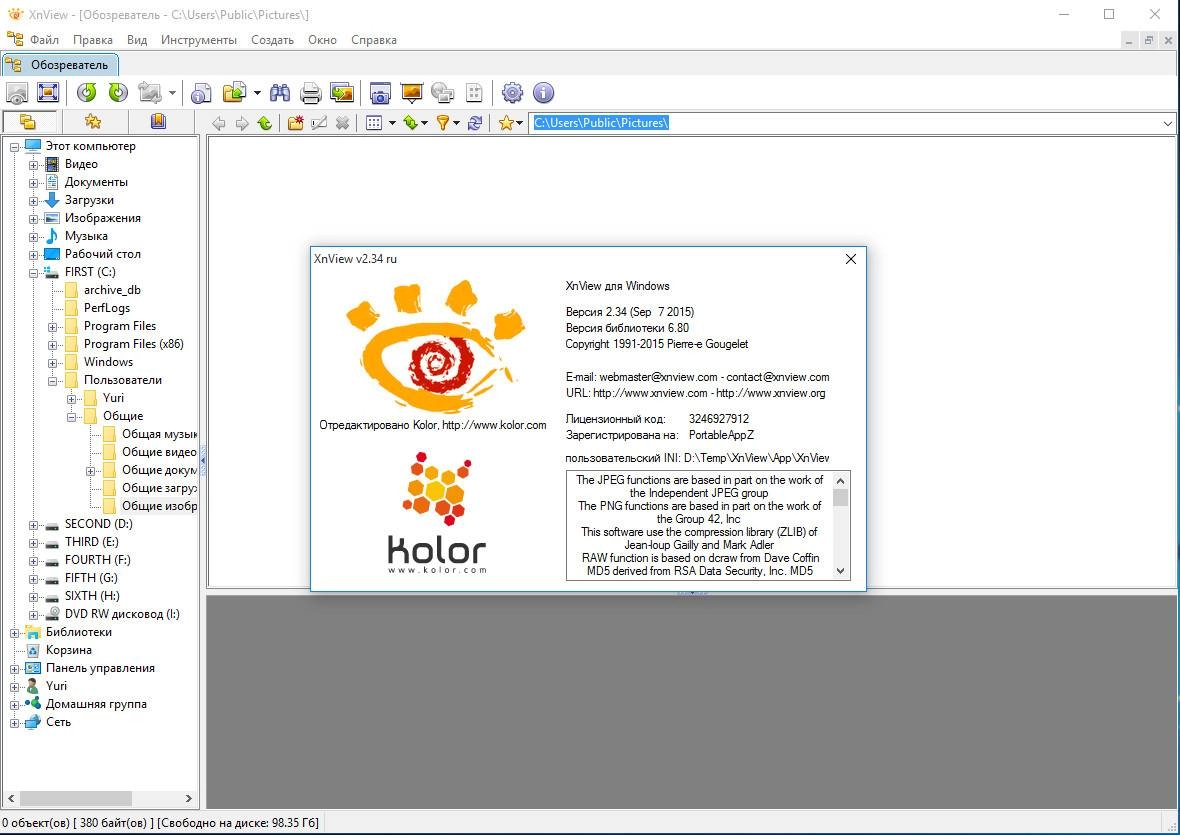Open options gear icon
Image resolution: width=1180 pixels, height=835 pixels.
512,93
